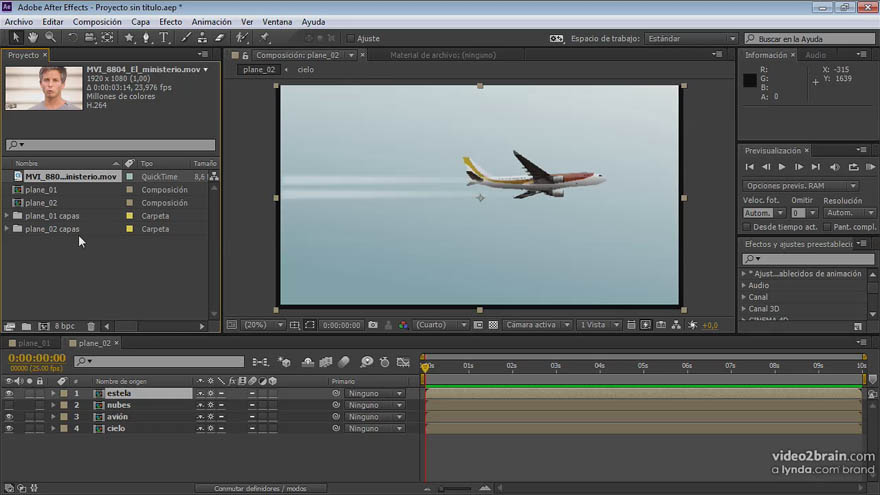Select the Rotation tool

[x=72, y=38]
